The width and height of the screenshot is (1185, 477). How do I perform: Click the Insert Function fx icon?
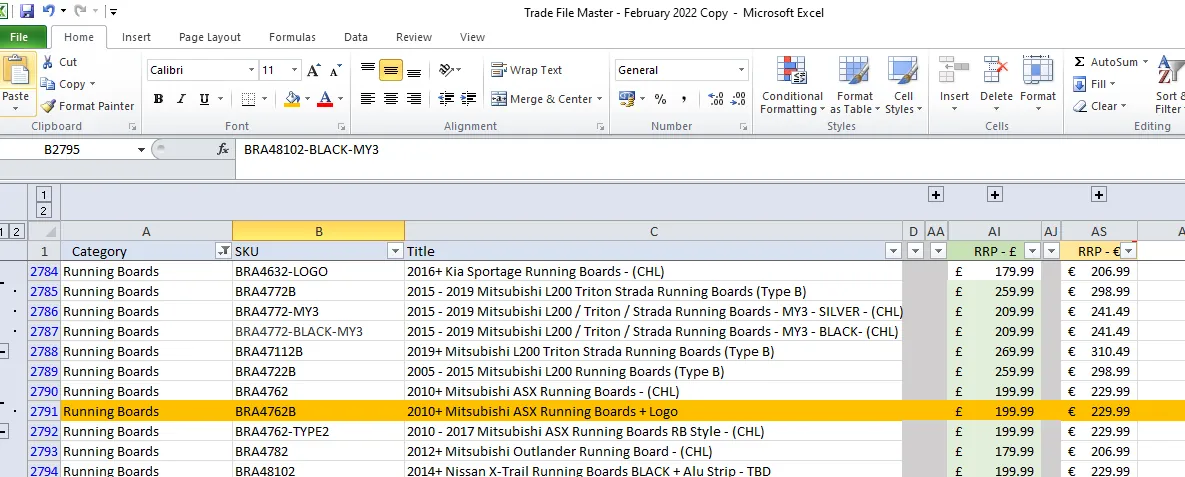[223, 150]
